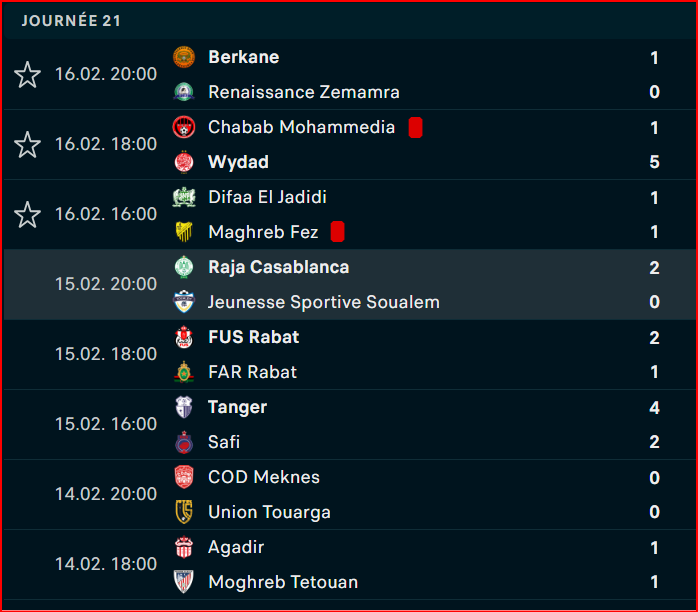Click the Berkane club logo
The width and height of the screenshot is (698, 612).
(184, 57)
